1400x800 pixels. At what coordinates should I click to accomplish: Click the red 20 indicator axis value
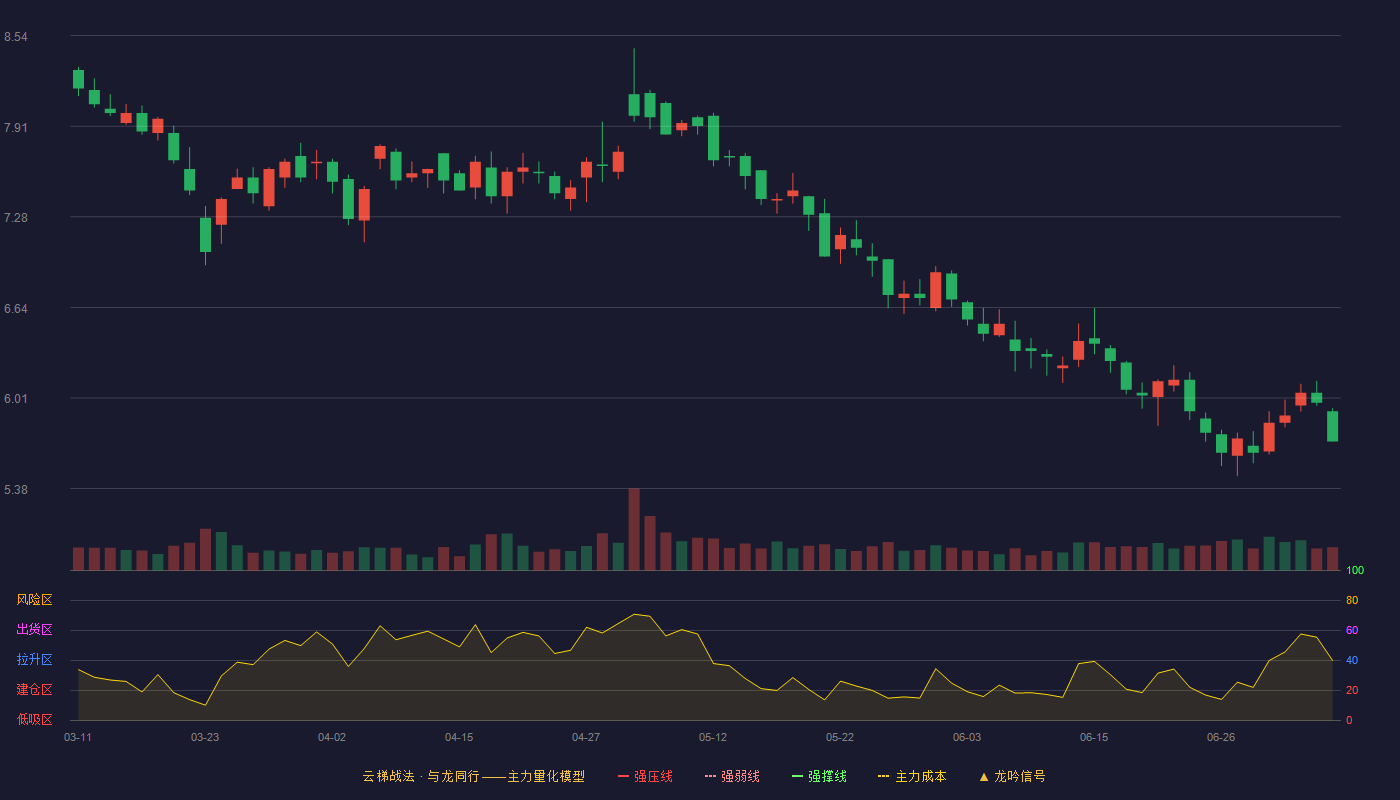(1352, 690)
